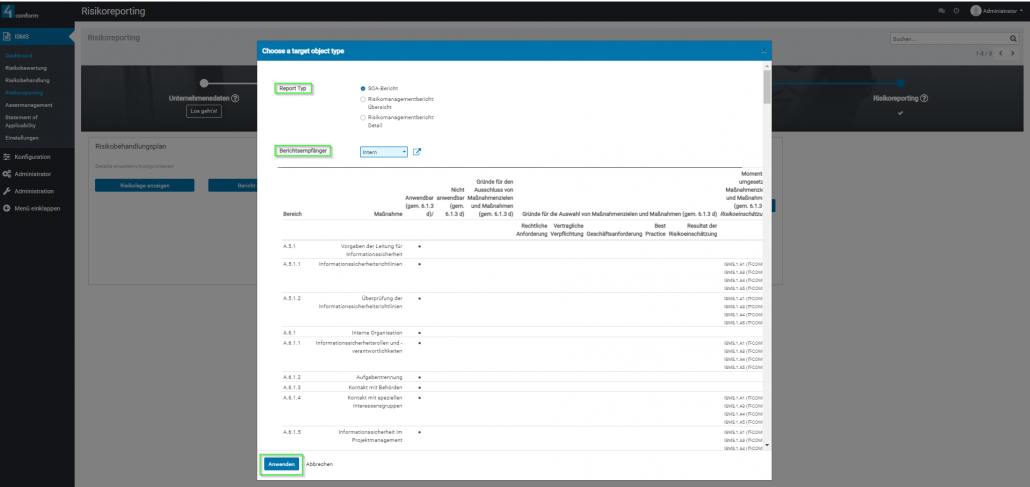Click the Abbrechen link
The height and width of the screenshot is (487, 1030).
[x=319, y=464]
